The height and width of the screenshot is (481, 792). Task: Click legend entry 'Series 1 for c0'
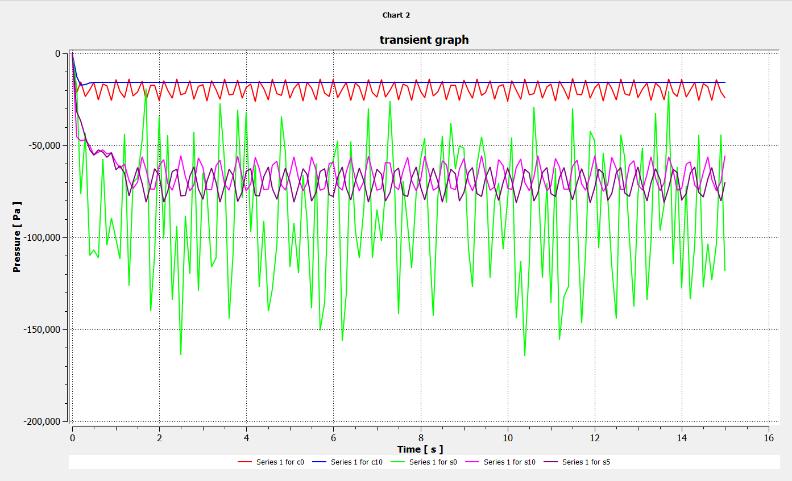[280, 462]
